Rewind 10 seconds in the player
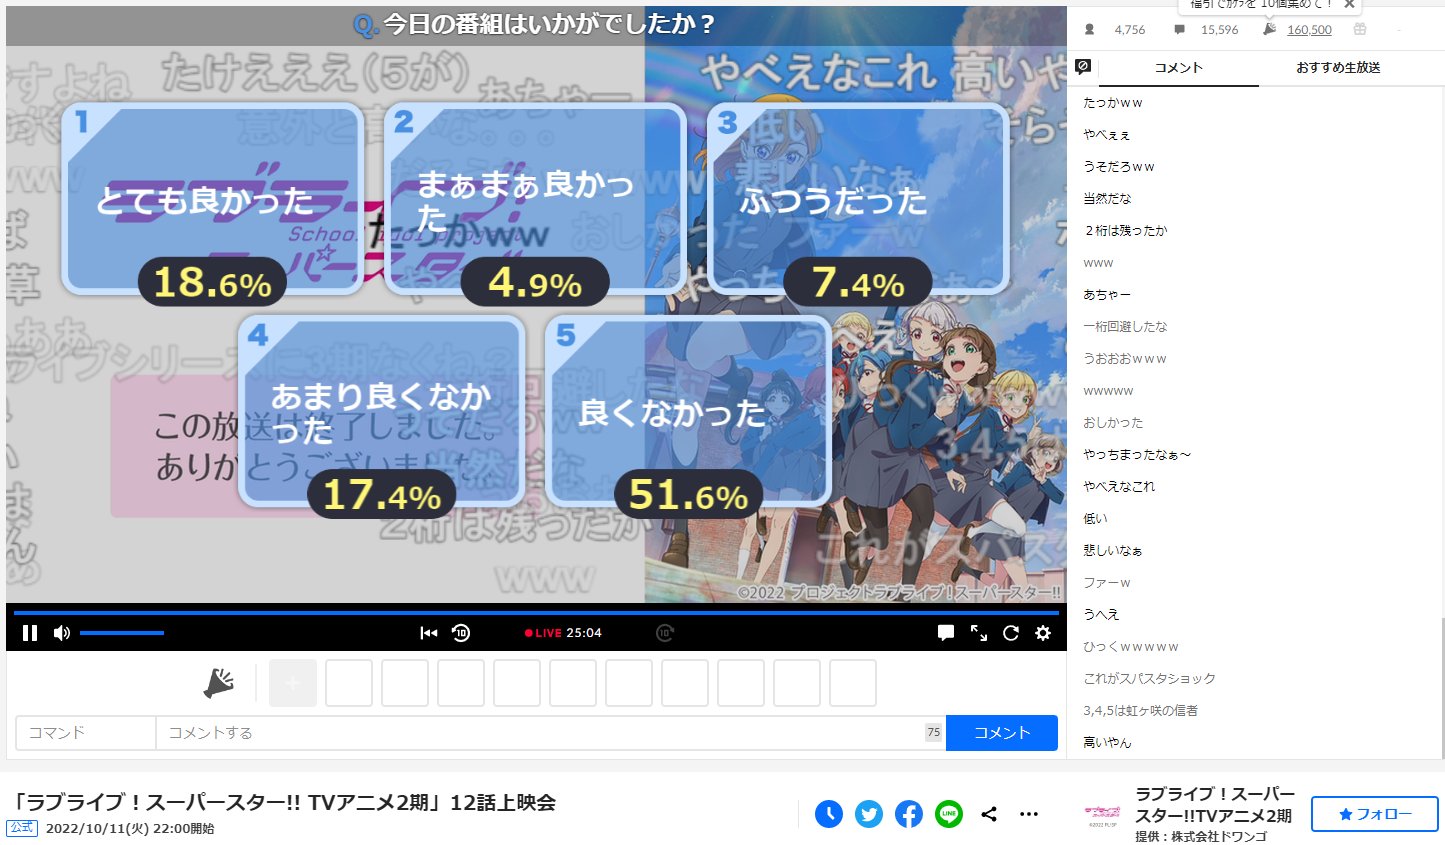1445x845 pixels. pos(461,633)
